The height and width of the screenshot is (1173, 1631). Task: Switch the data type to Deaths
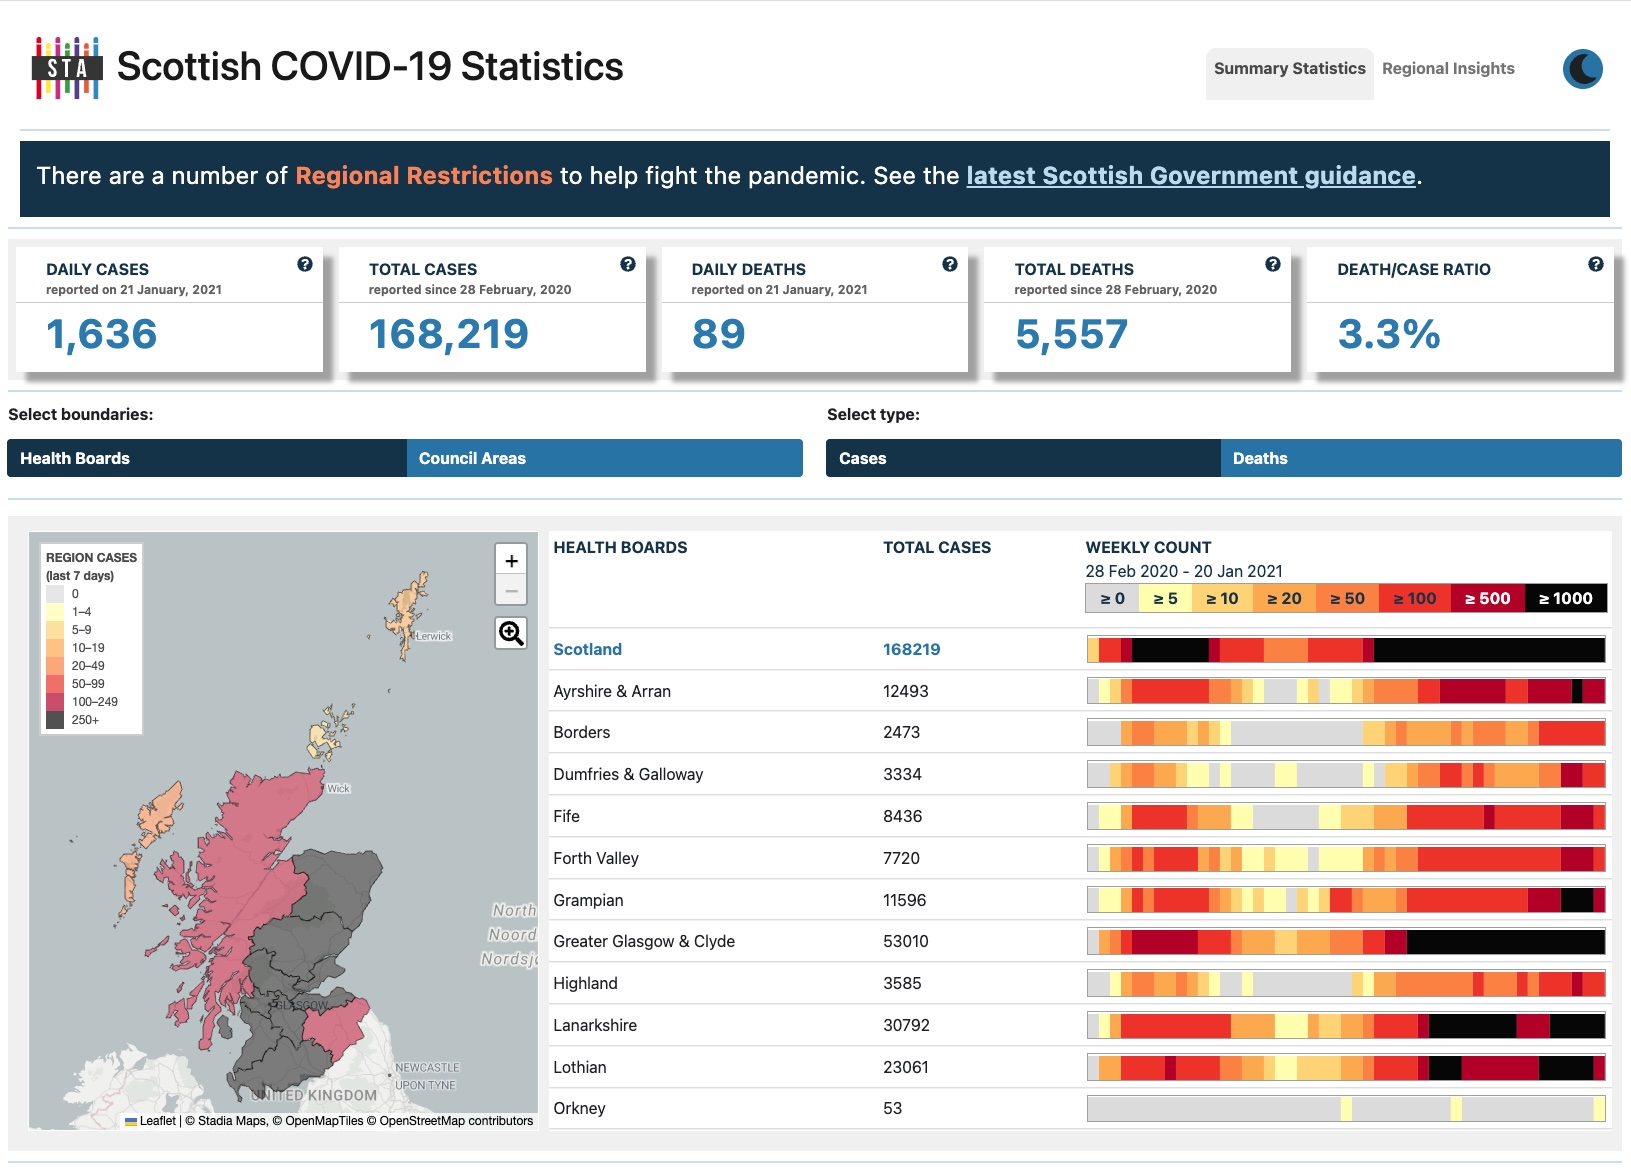tap(1421, 458)
